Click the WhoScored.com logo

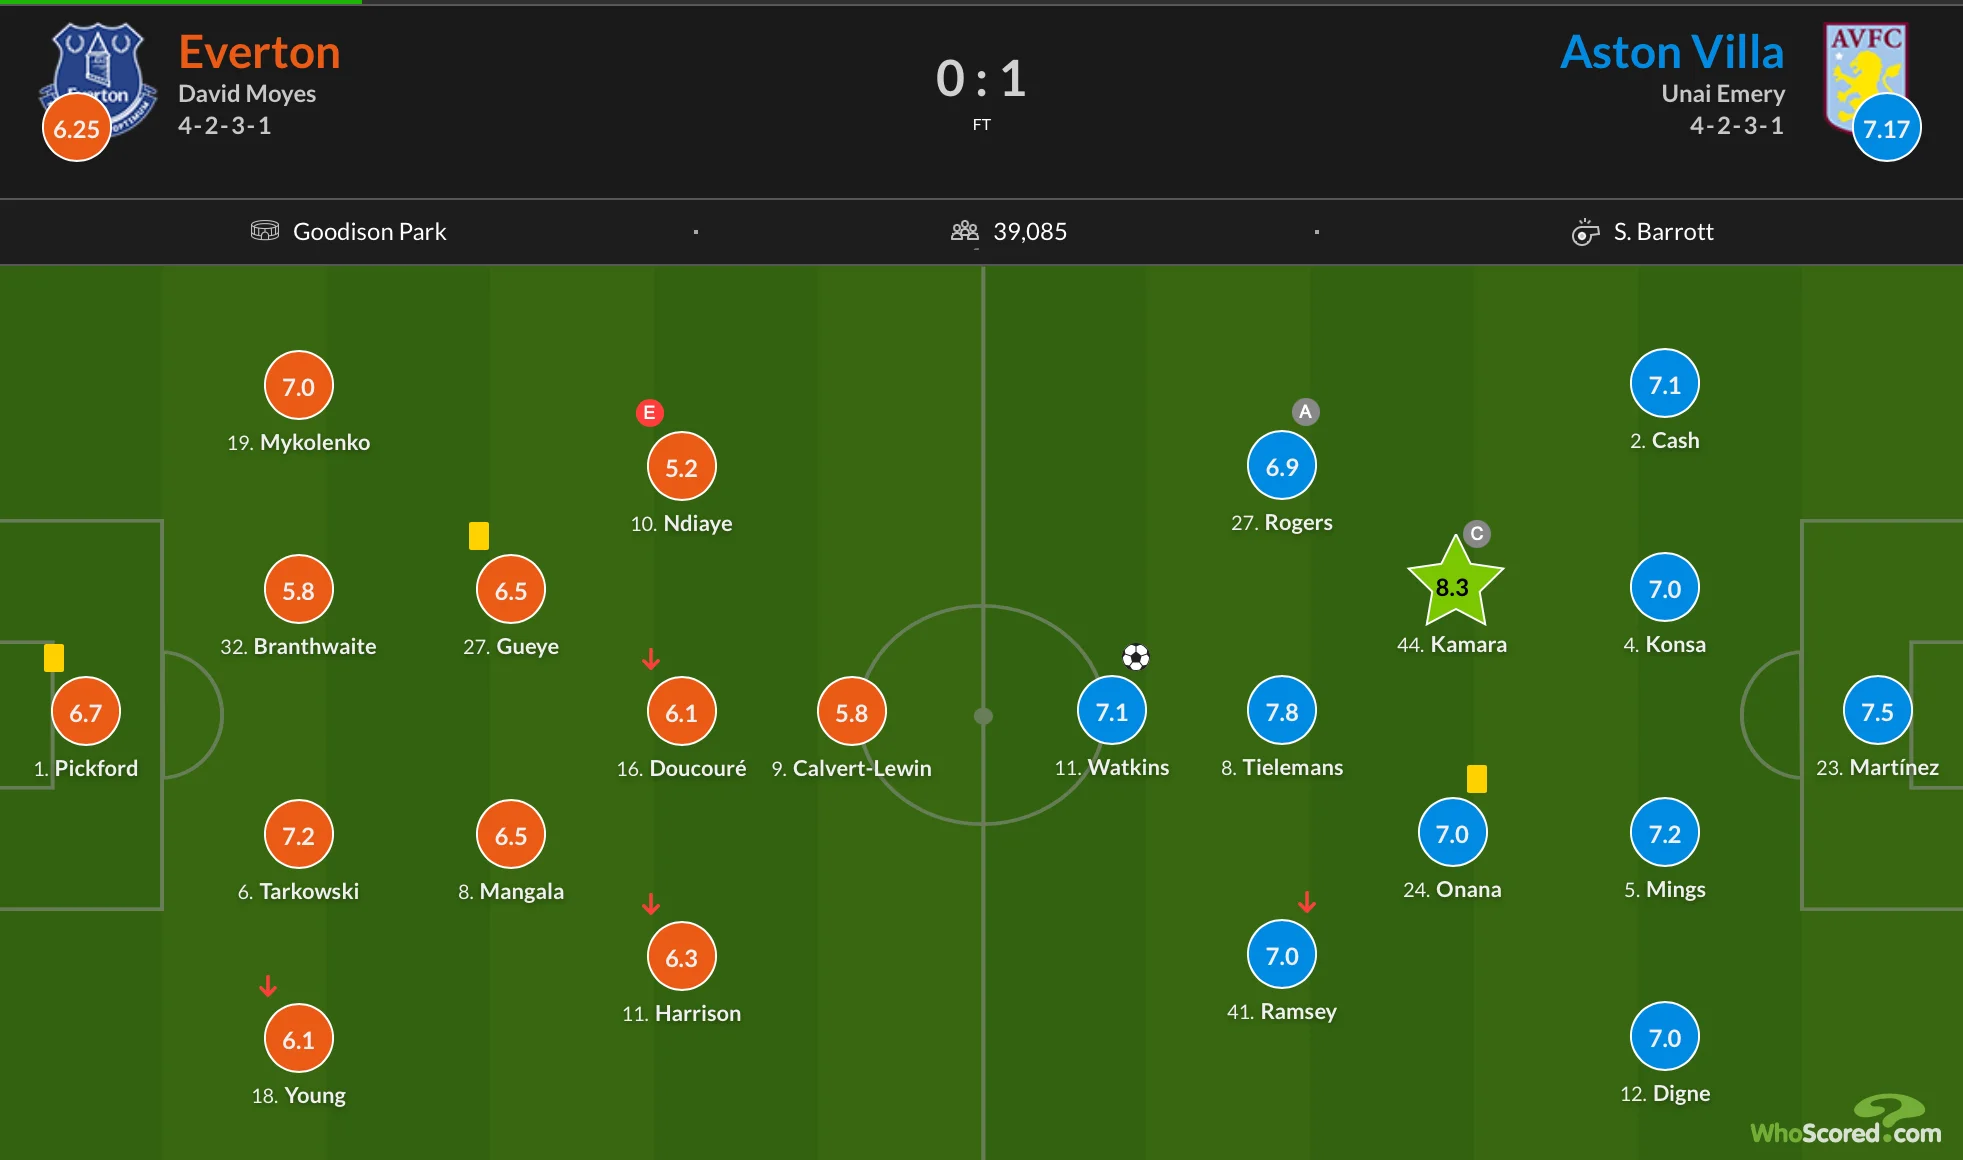1846,1123
